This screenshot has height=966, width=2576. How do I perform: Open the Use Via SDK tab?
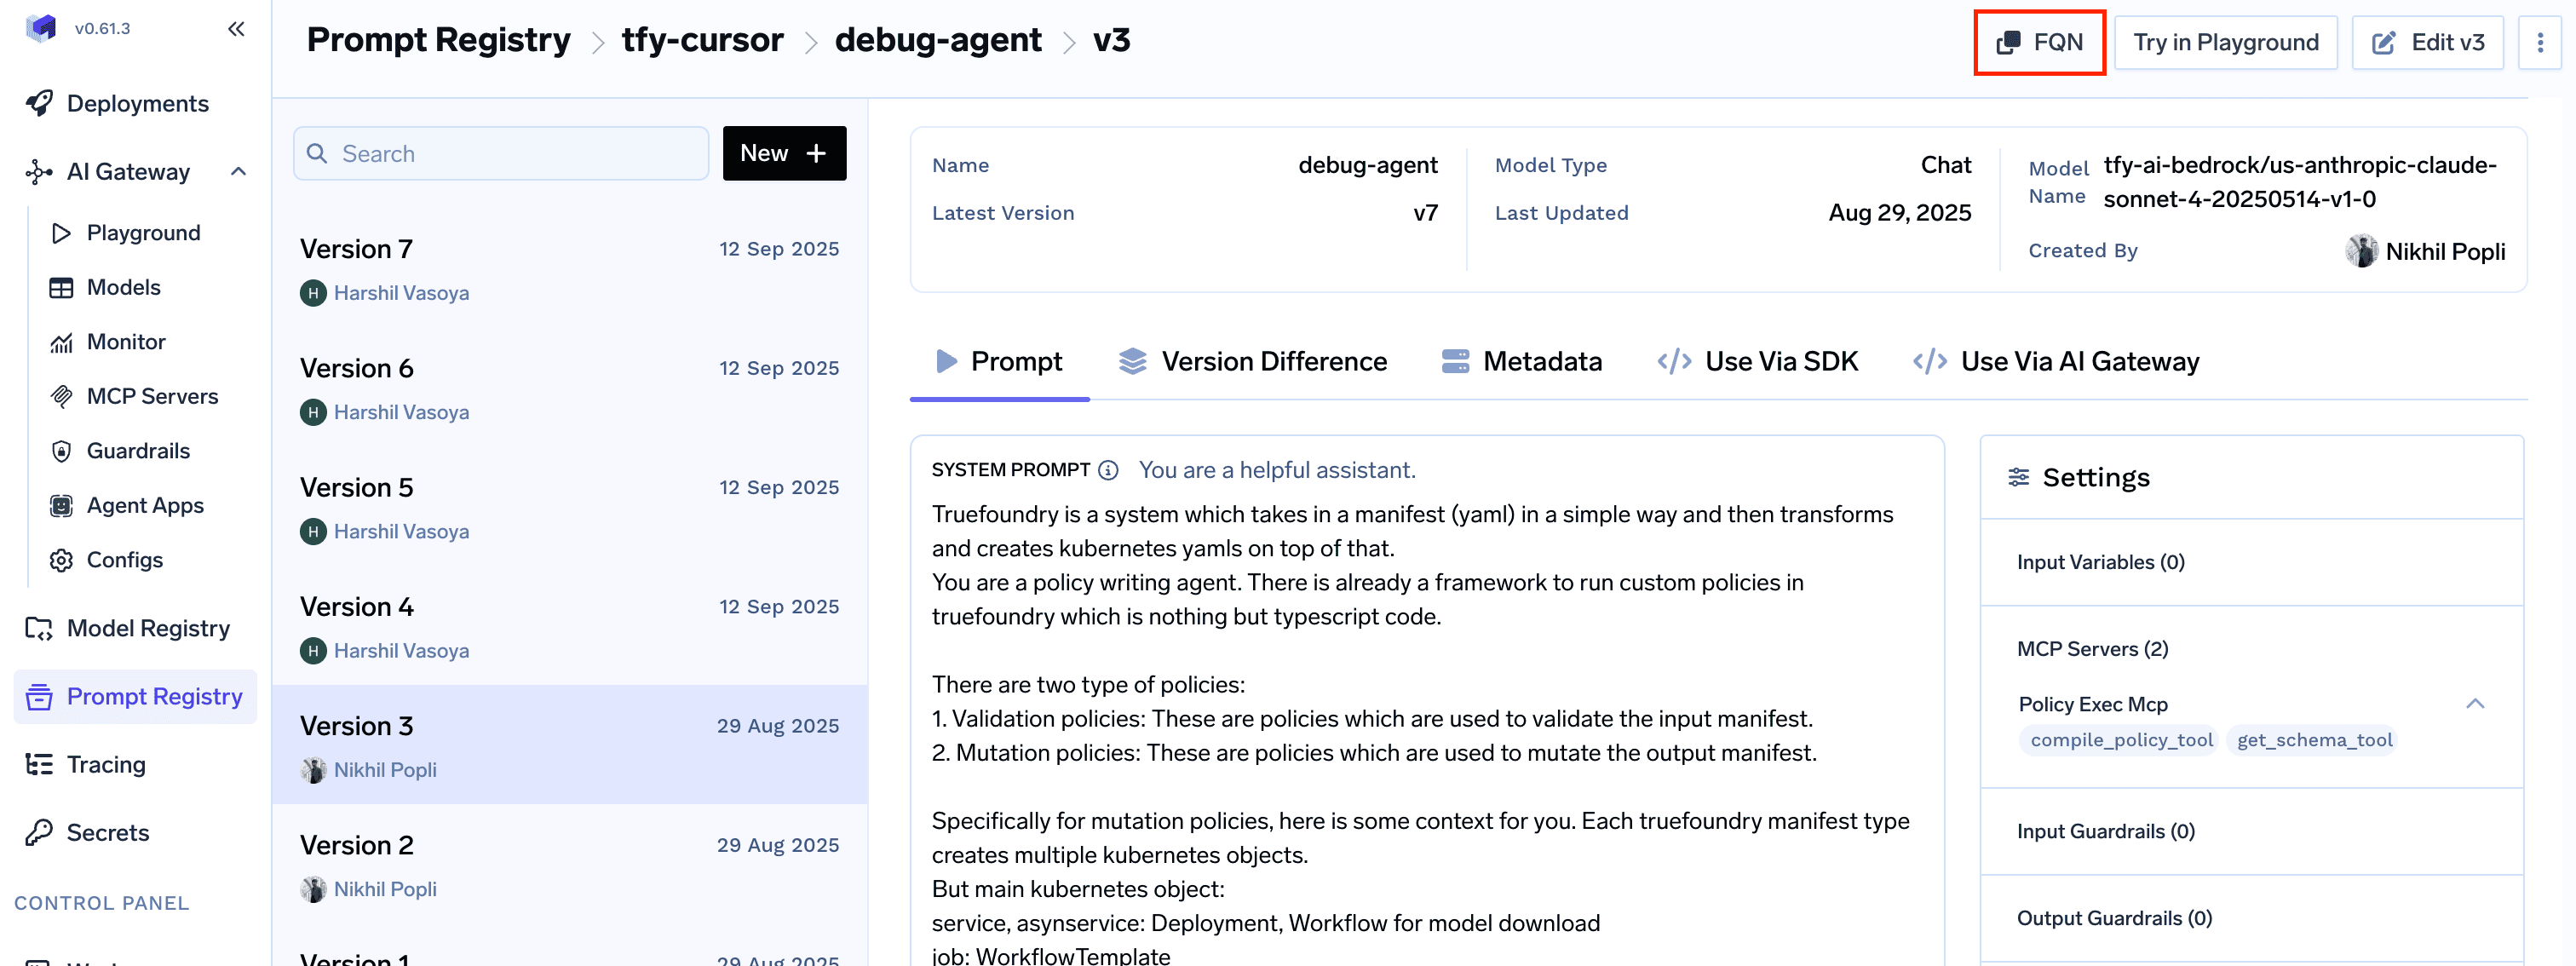click(1757, 361)
